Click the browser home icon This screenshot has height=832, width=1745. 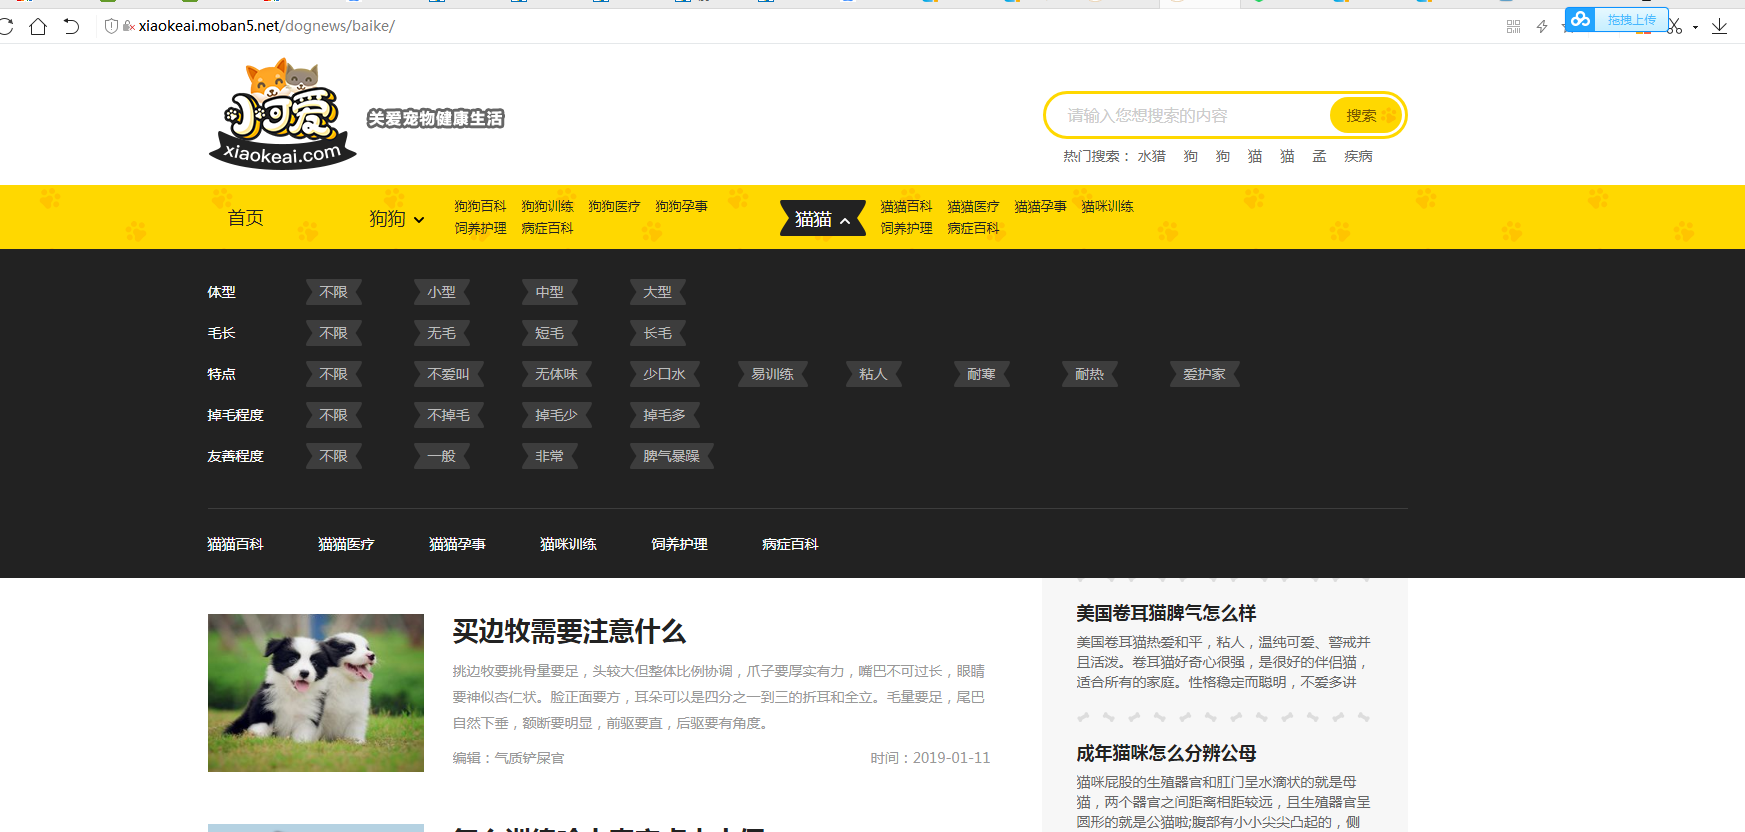[x=38, y=26]
